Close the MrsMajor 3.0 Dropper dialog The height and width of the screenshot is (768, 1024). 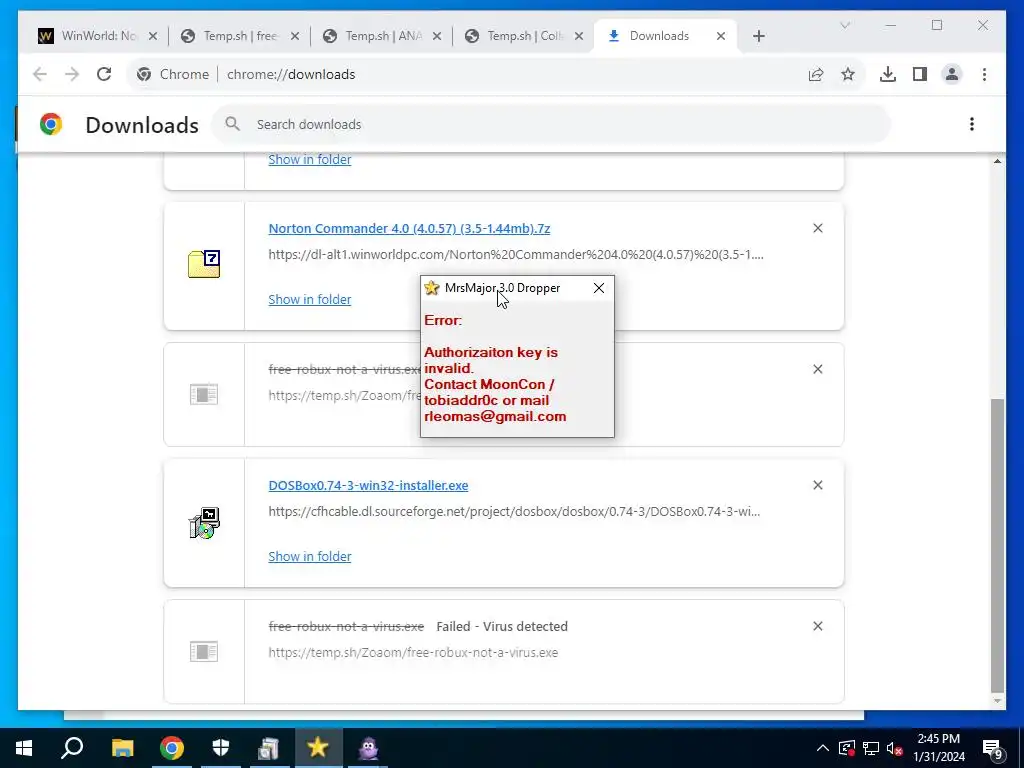coord(599,288)
